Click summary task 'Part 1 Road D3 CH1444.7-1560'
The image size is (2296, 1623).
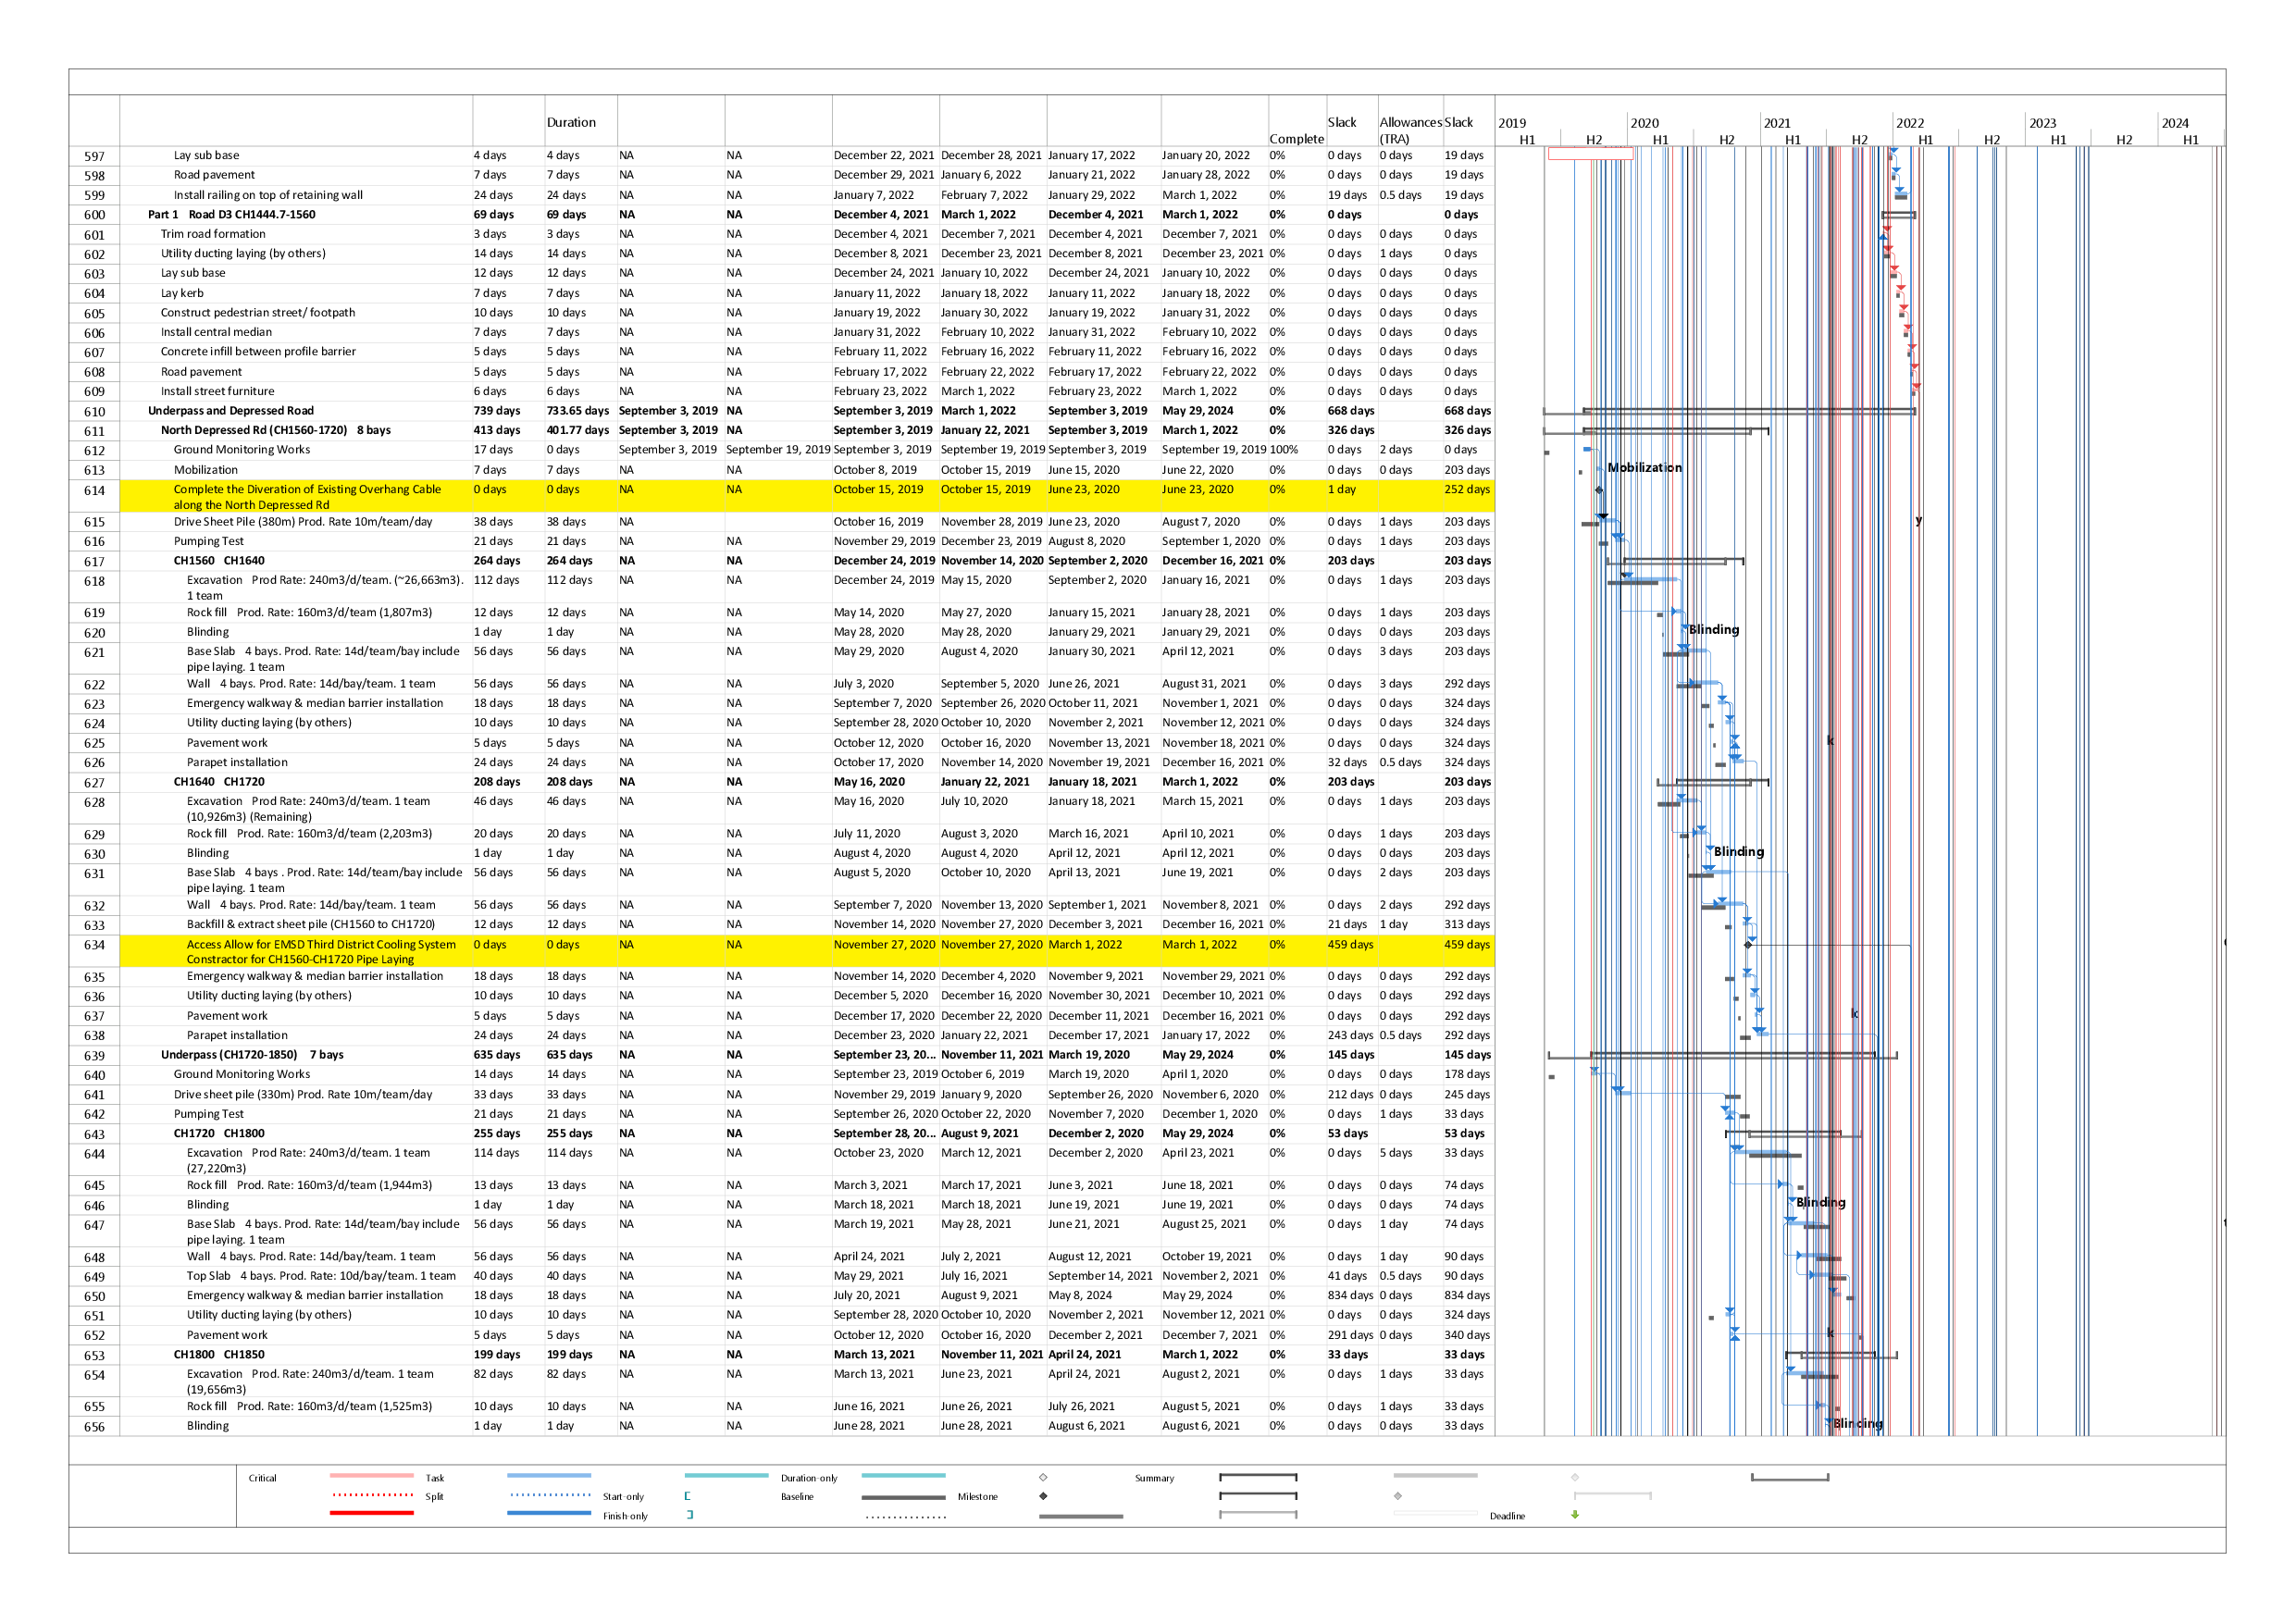click(231, 215)
